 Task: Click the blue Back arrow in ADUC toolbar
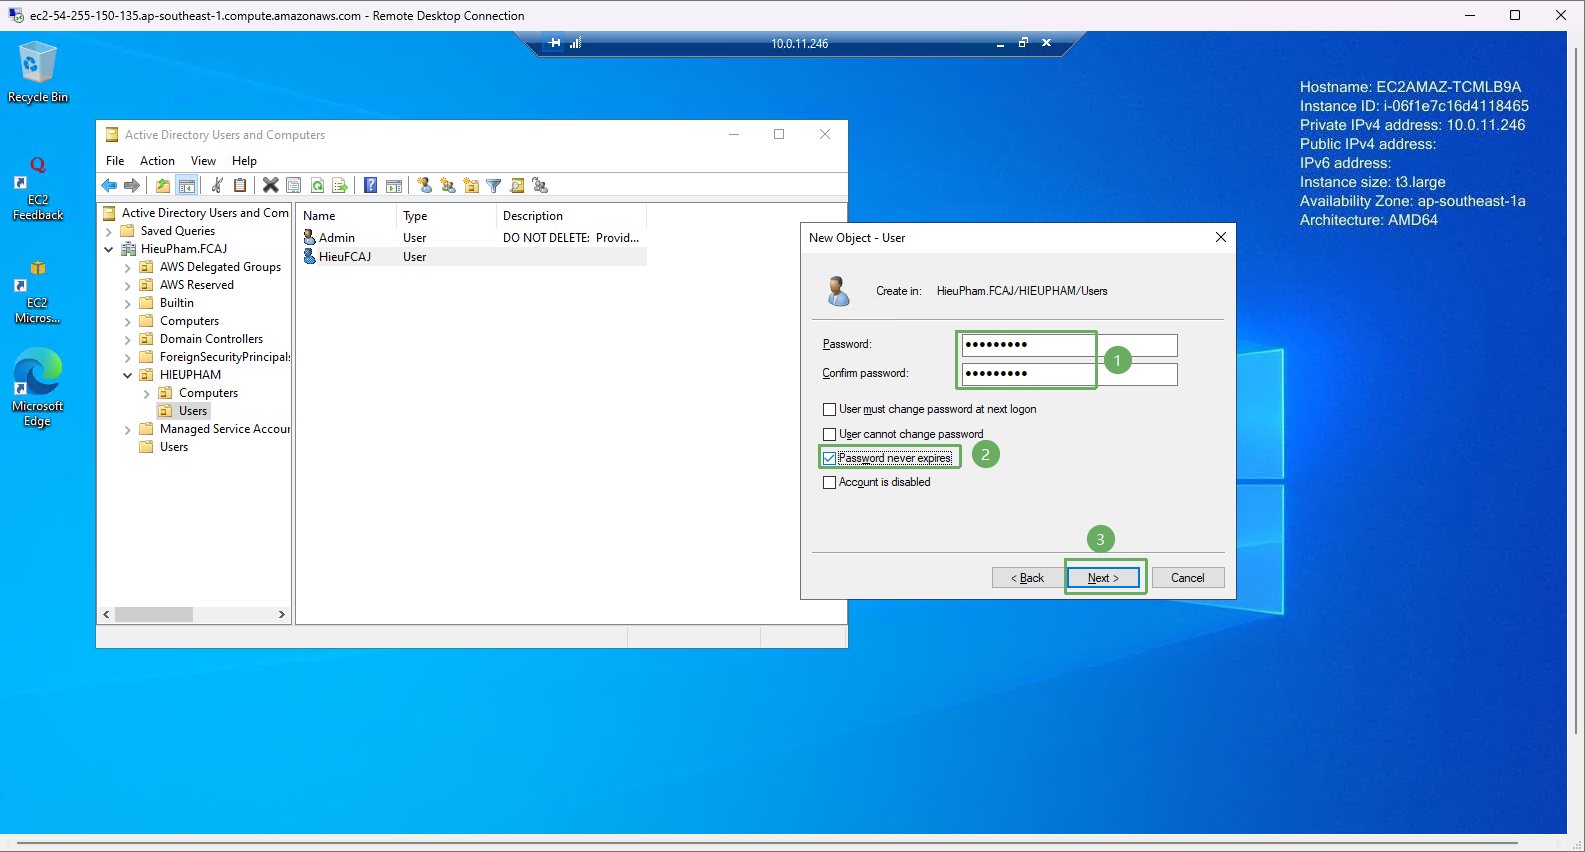pos(109,185)
